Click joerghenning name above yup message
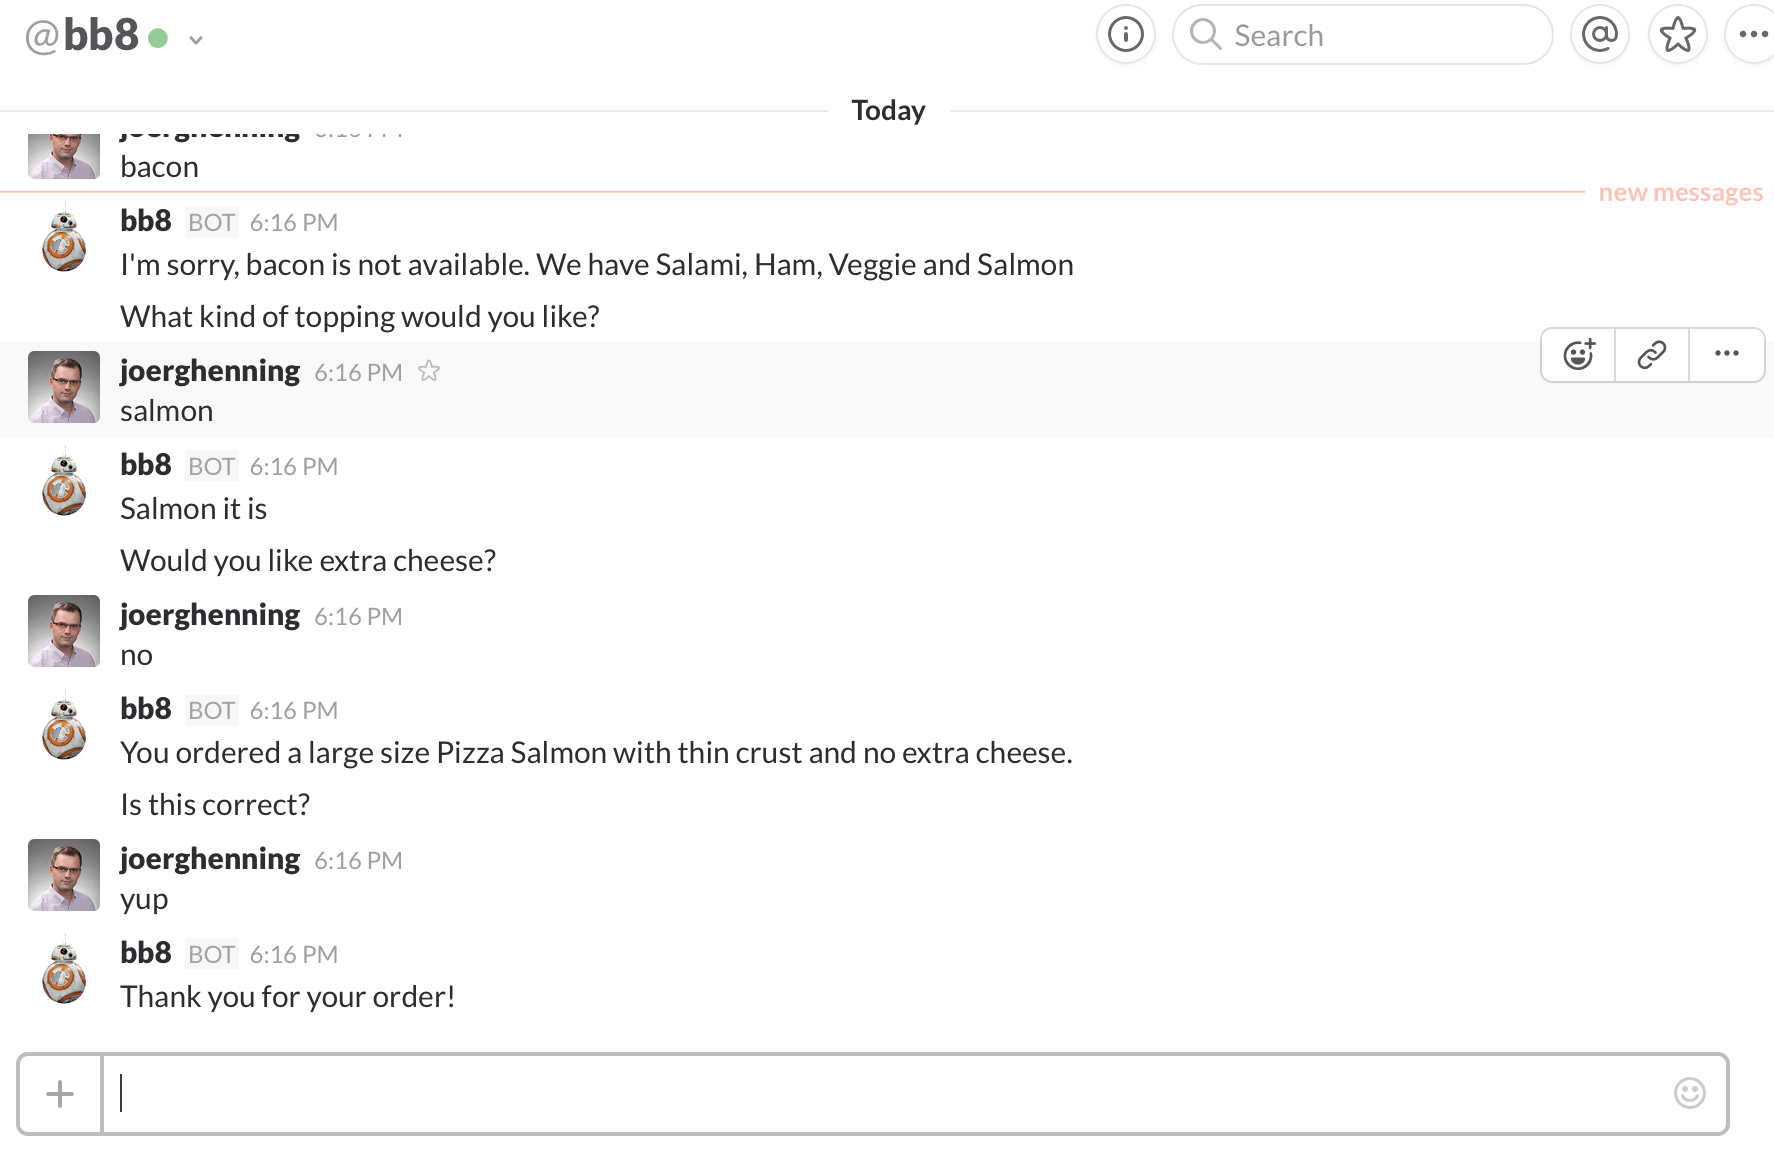Screen dimensions: 1774x1160 [210, 859]
